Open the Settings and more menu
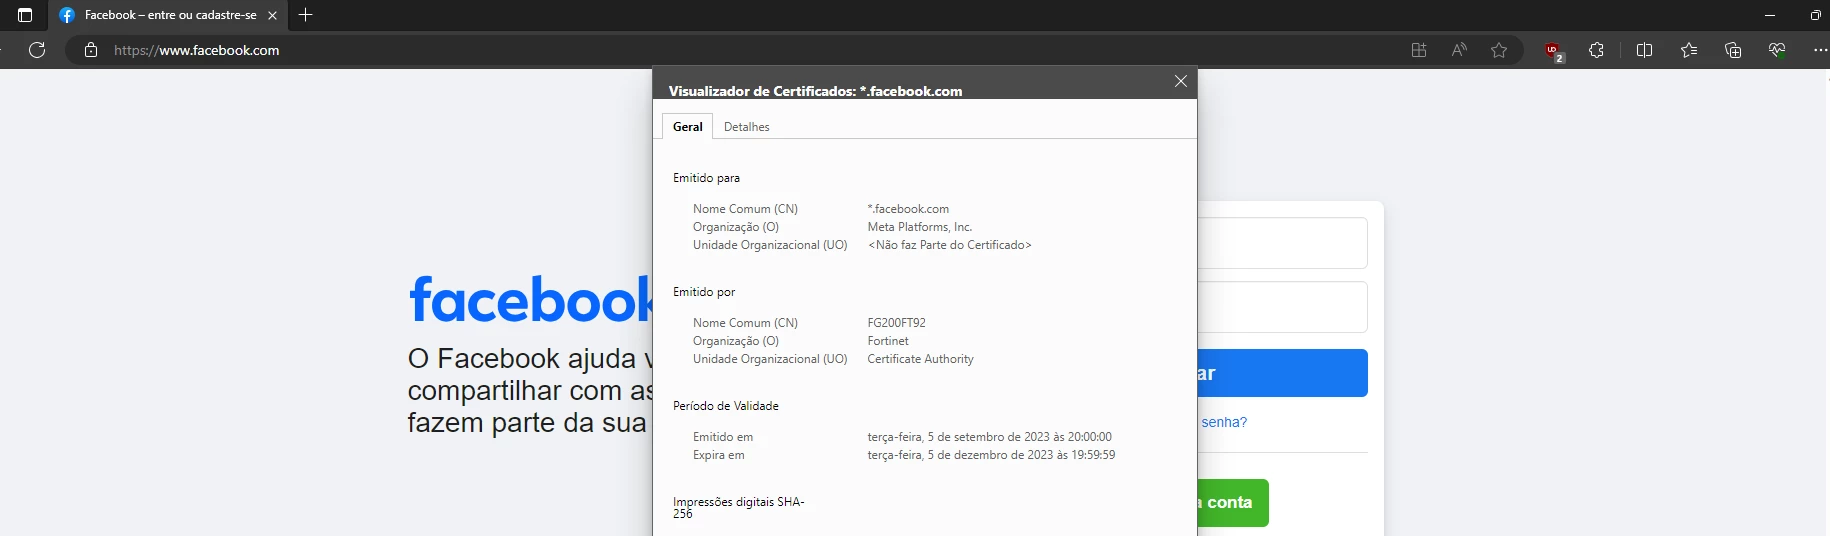1830x536 pixels. (1820, 50)
